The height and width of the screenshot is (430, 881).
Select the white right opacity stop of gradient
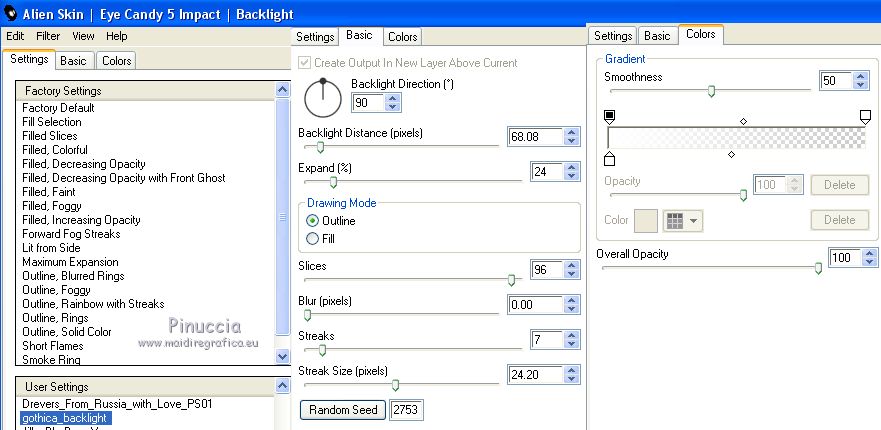coord(865,117)
